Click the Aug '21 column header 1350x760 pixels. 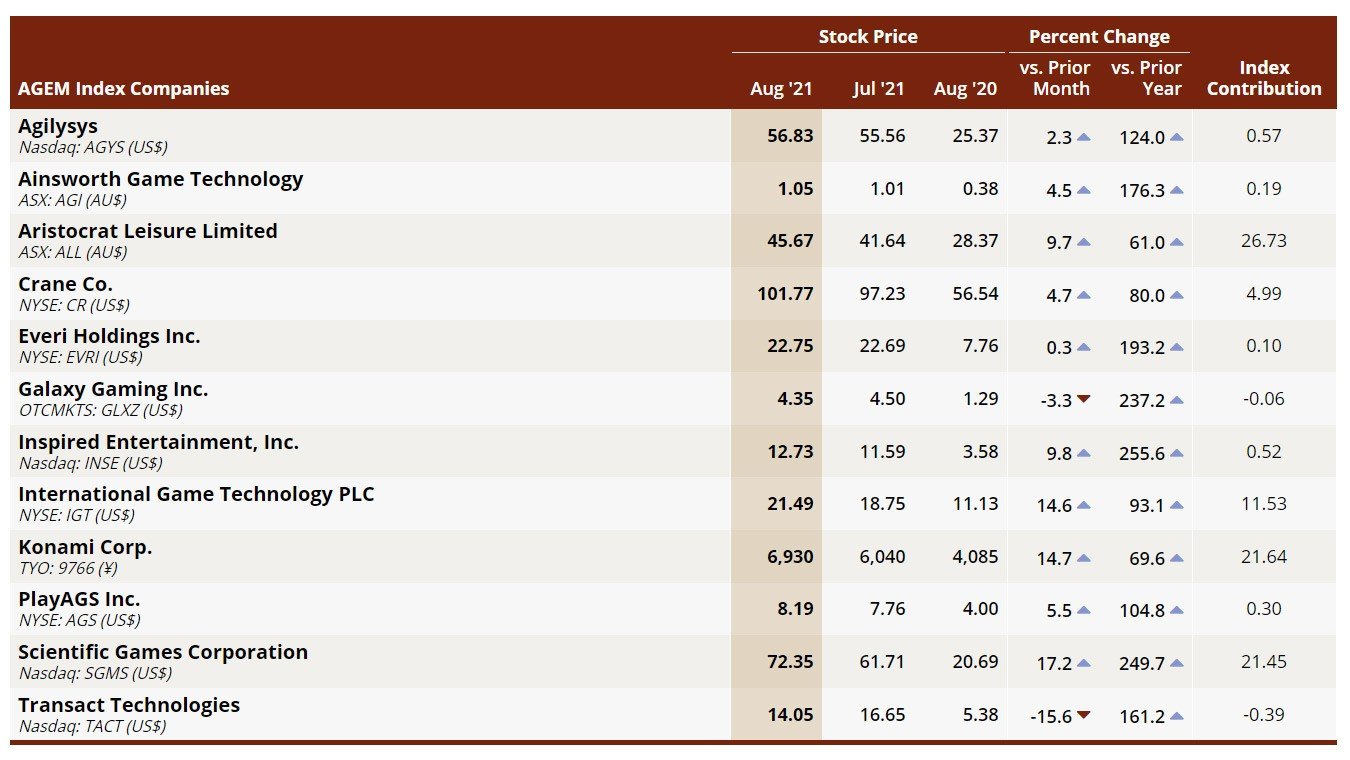781,89
